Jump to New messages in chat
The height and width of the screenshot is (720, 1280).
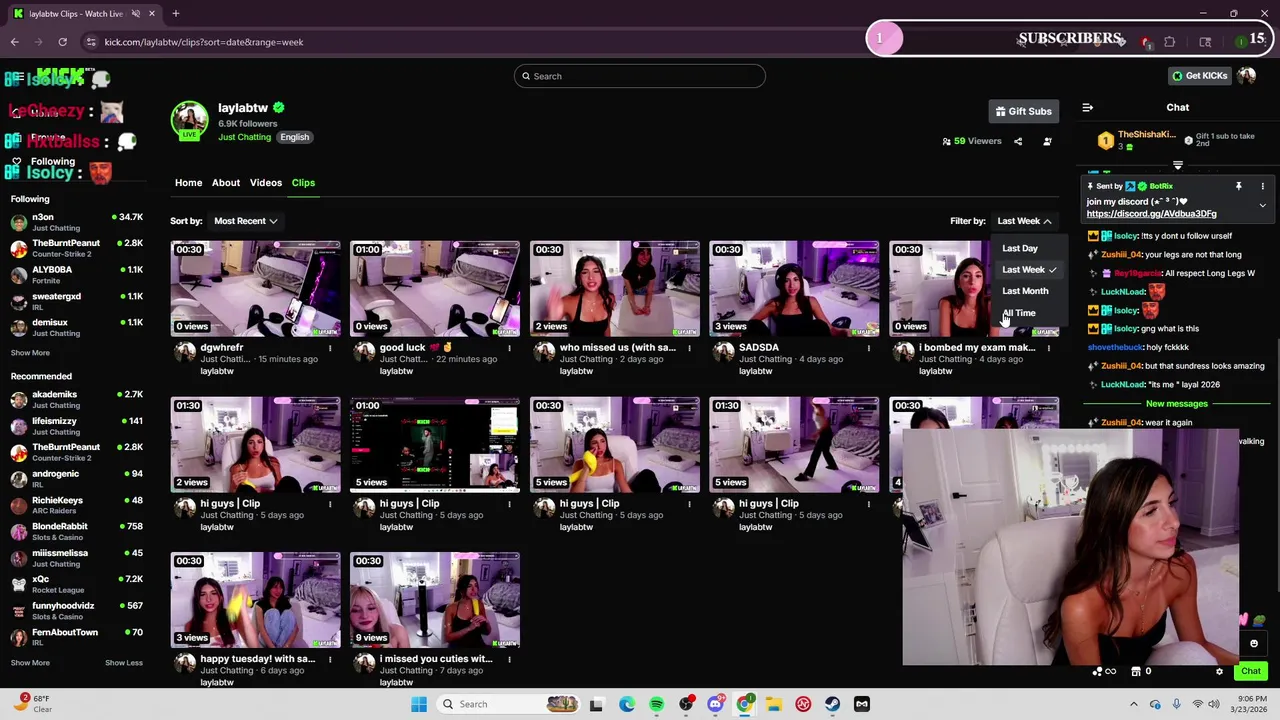[x=1176, y=404]
